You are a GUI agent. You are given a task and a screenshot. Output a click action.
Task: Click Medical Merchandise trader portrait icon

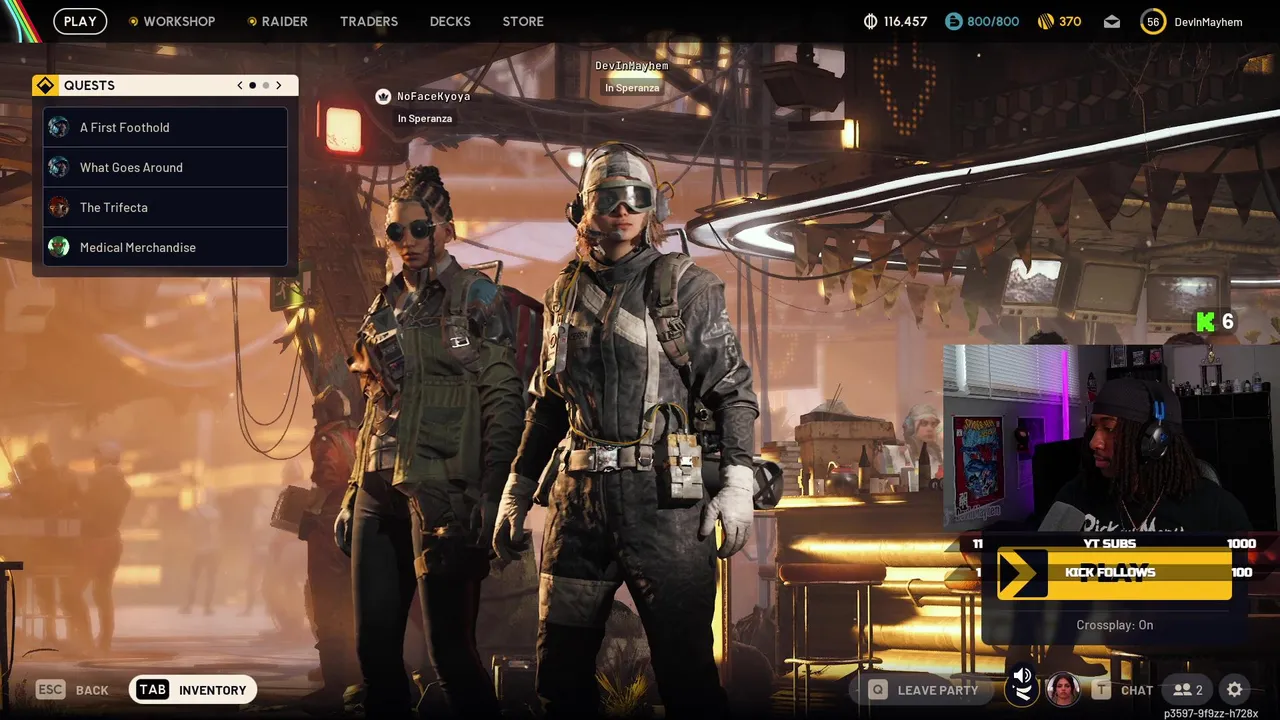coord(59,247)
